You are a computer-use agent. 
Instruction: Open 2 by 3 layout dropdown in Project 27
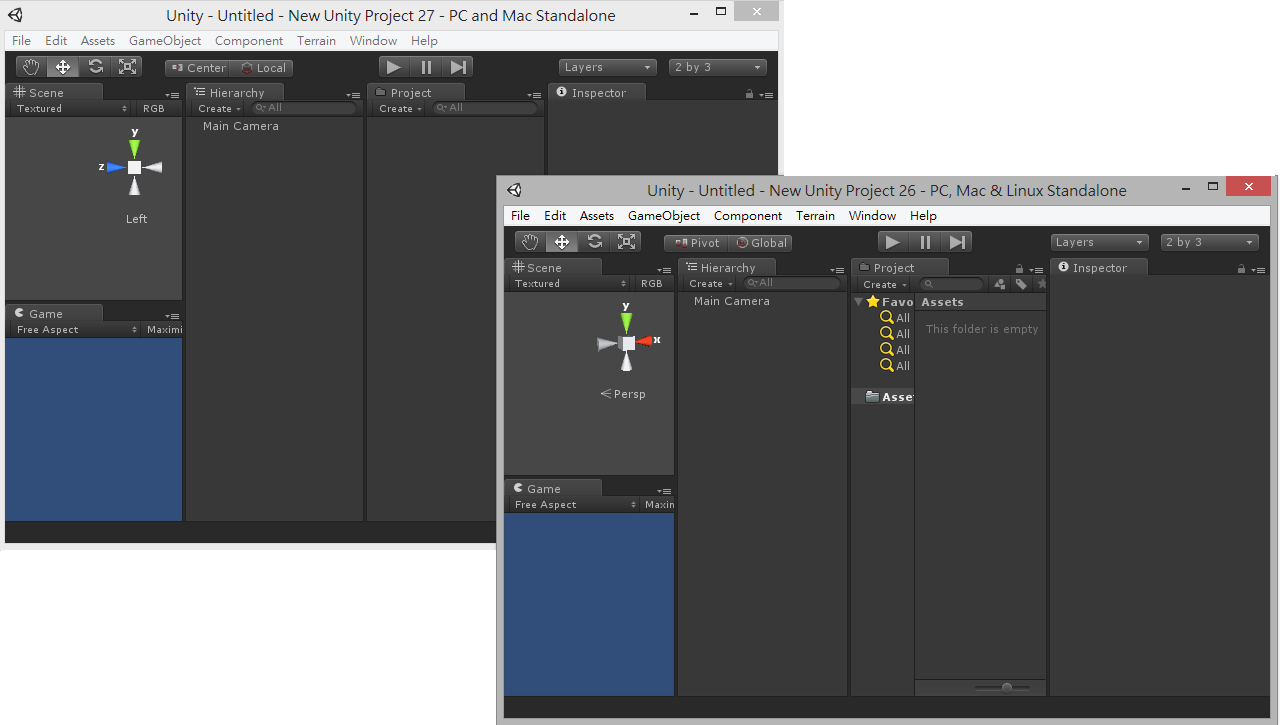[x=718, y=67]
